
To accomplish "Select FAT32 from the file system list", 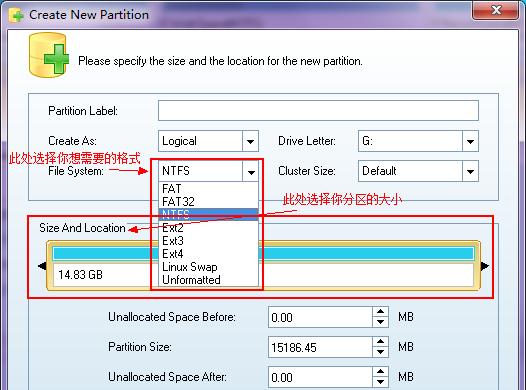I will [208, 202].
